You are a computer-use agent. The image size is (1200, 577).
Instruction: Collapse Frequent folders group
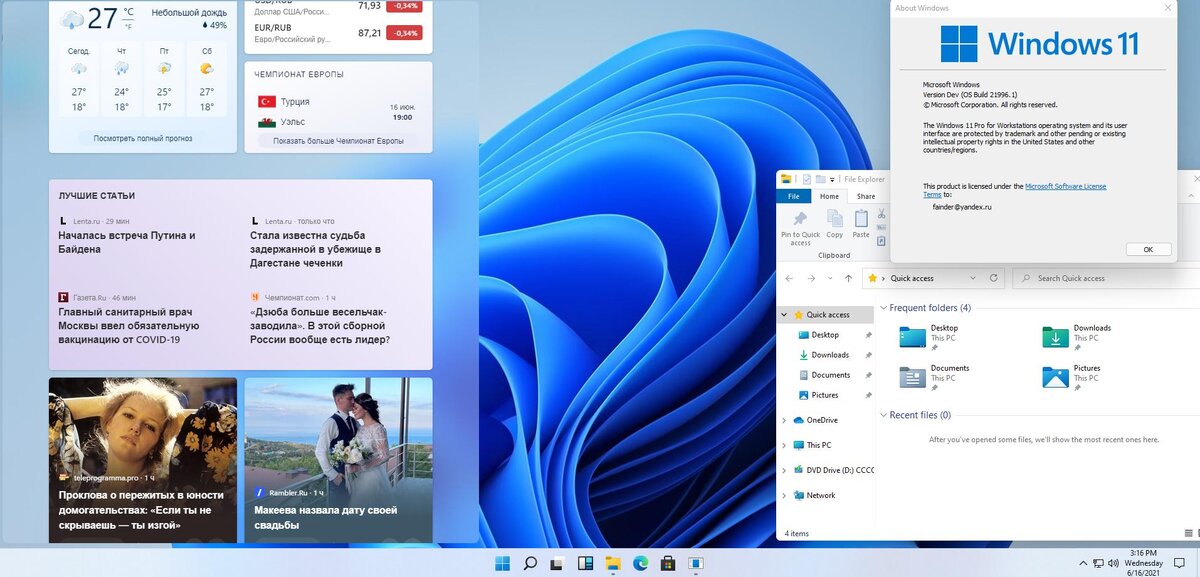click(x=883, y=308)
